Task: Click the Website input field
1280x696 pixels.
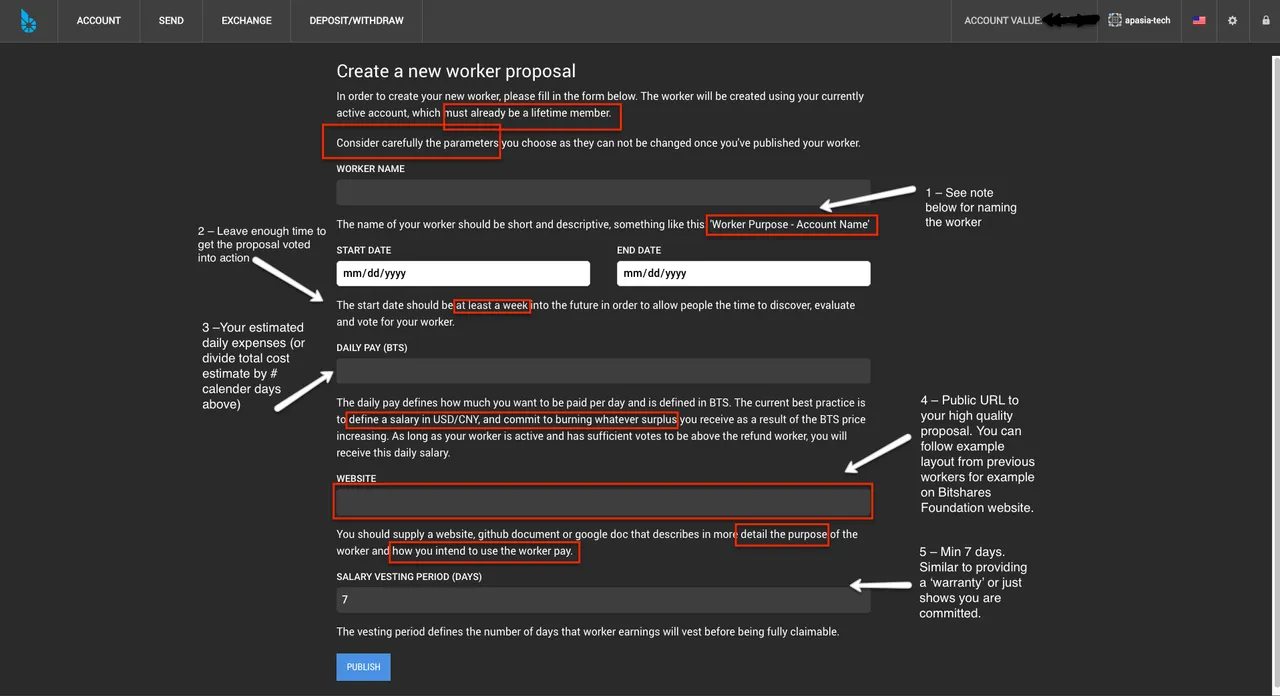Action: click(603, 501)
